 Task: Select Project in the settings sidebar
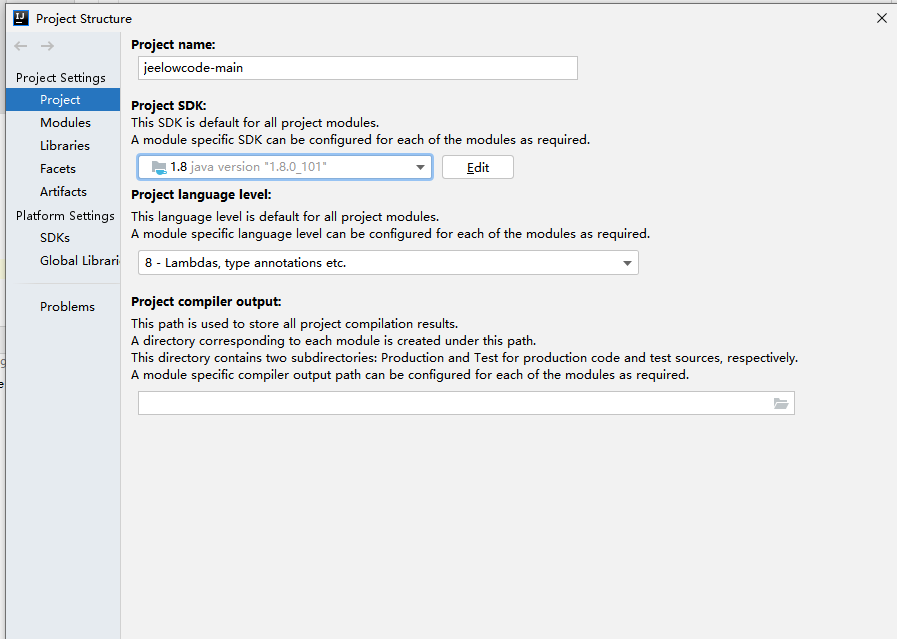(60, 100)
